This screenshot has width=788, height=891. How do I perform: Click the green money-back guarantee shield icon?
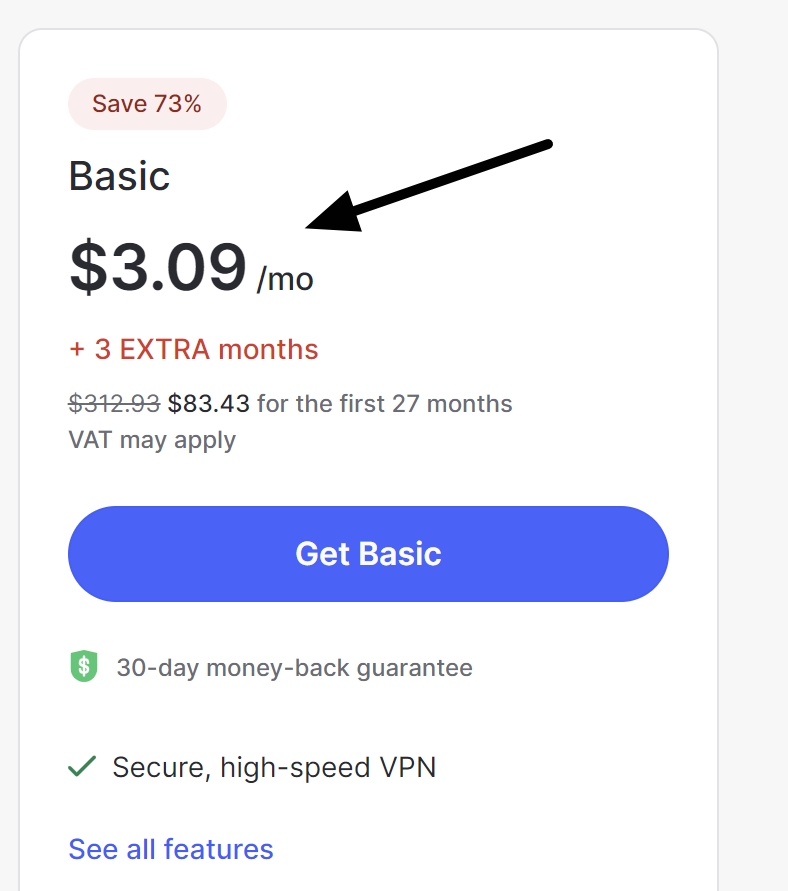[84, 667]
